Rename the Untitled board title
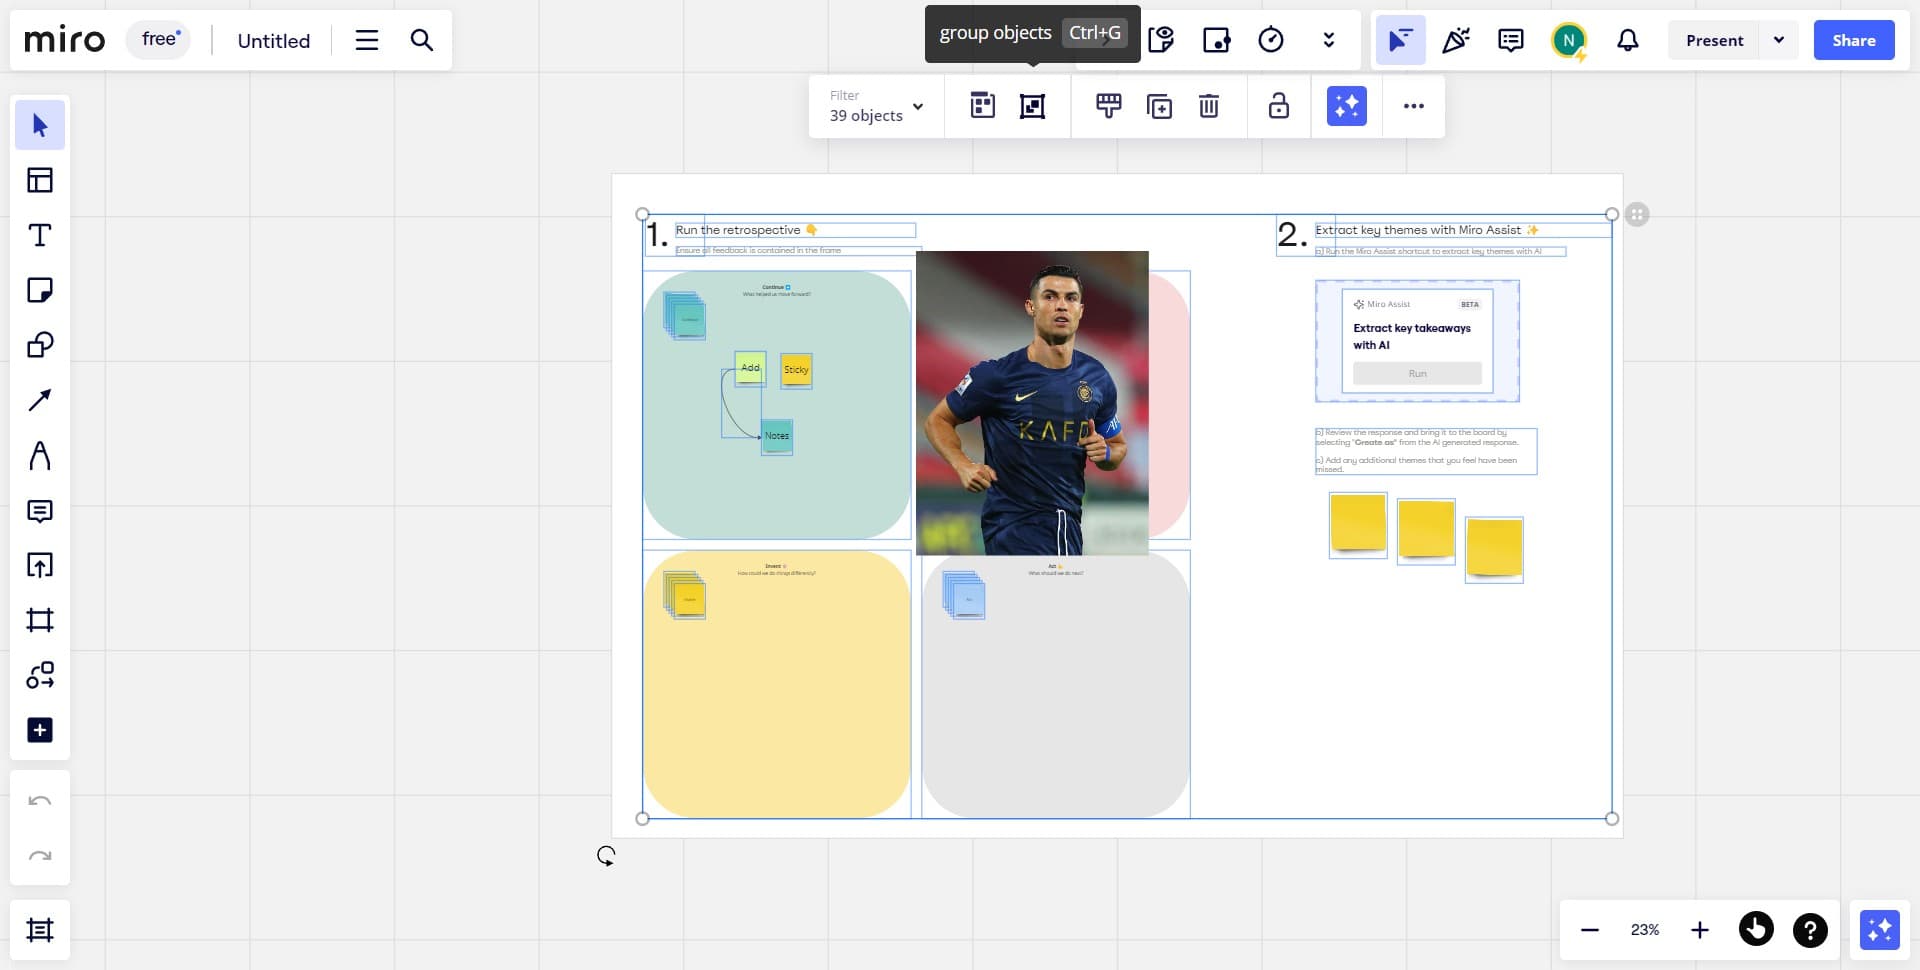 tap(272, 40)
